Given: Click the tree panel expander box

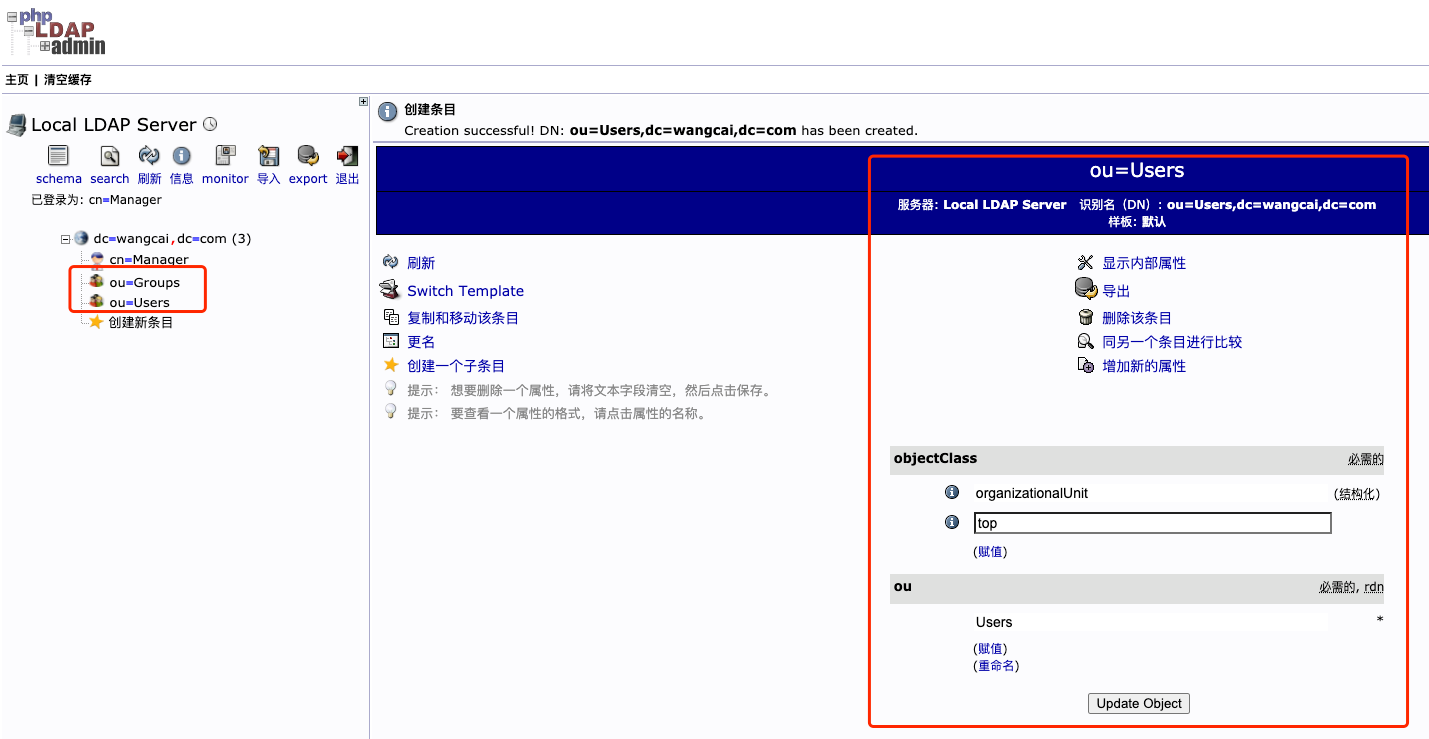Looking at the screenshot, I should point(362,101).
